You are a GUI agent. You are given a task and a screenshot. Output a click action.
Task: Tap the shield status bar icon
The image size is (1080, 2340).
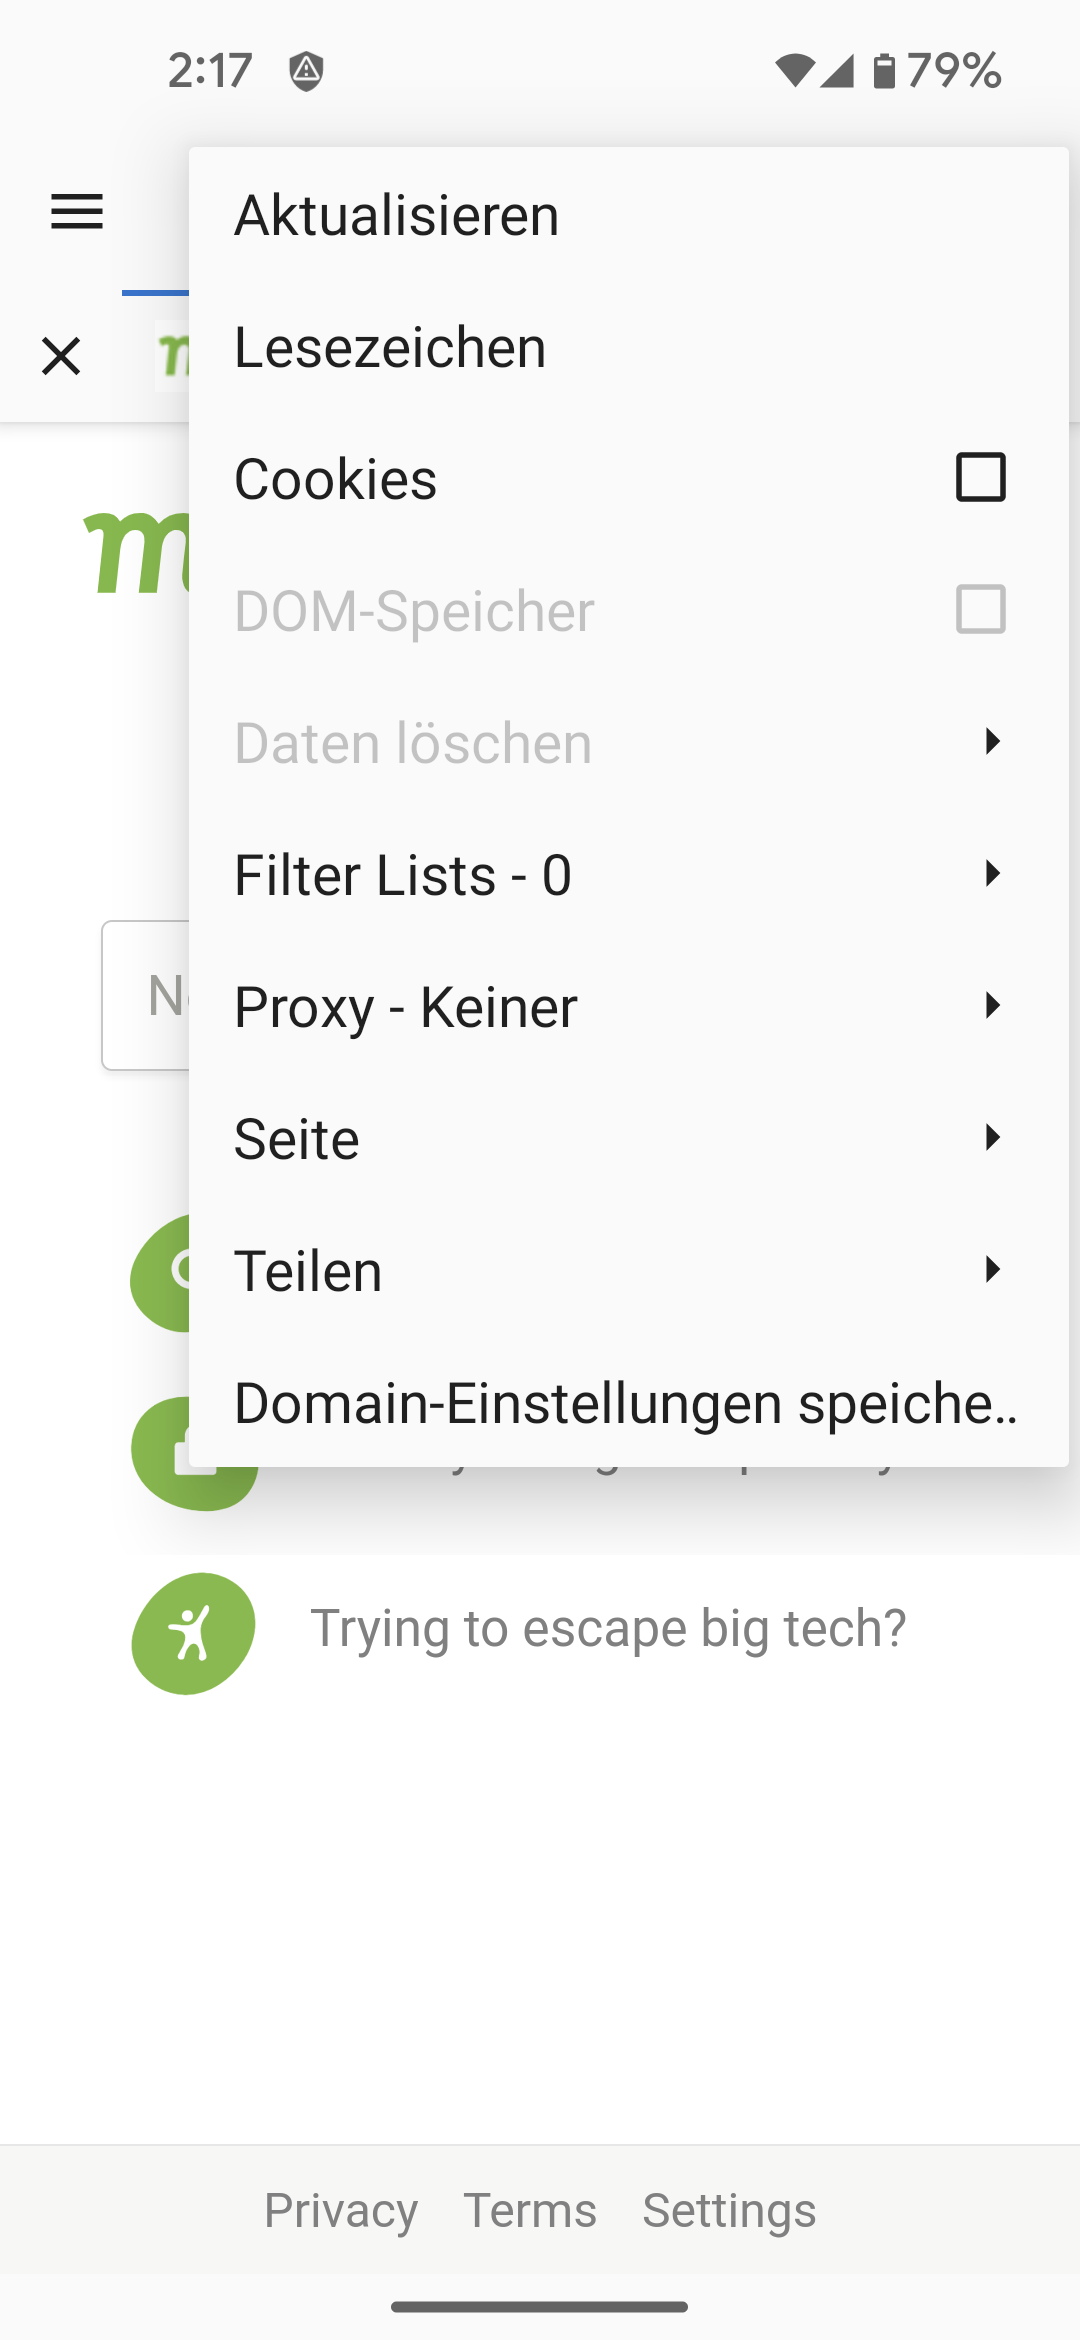306,71
